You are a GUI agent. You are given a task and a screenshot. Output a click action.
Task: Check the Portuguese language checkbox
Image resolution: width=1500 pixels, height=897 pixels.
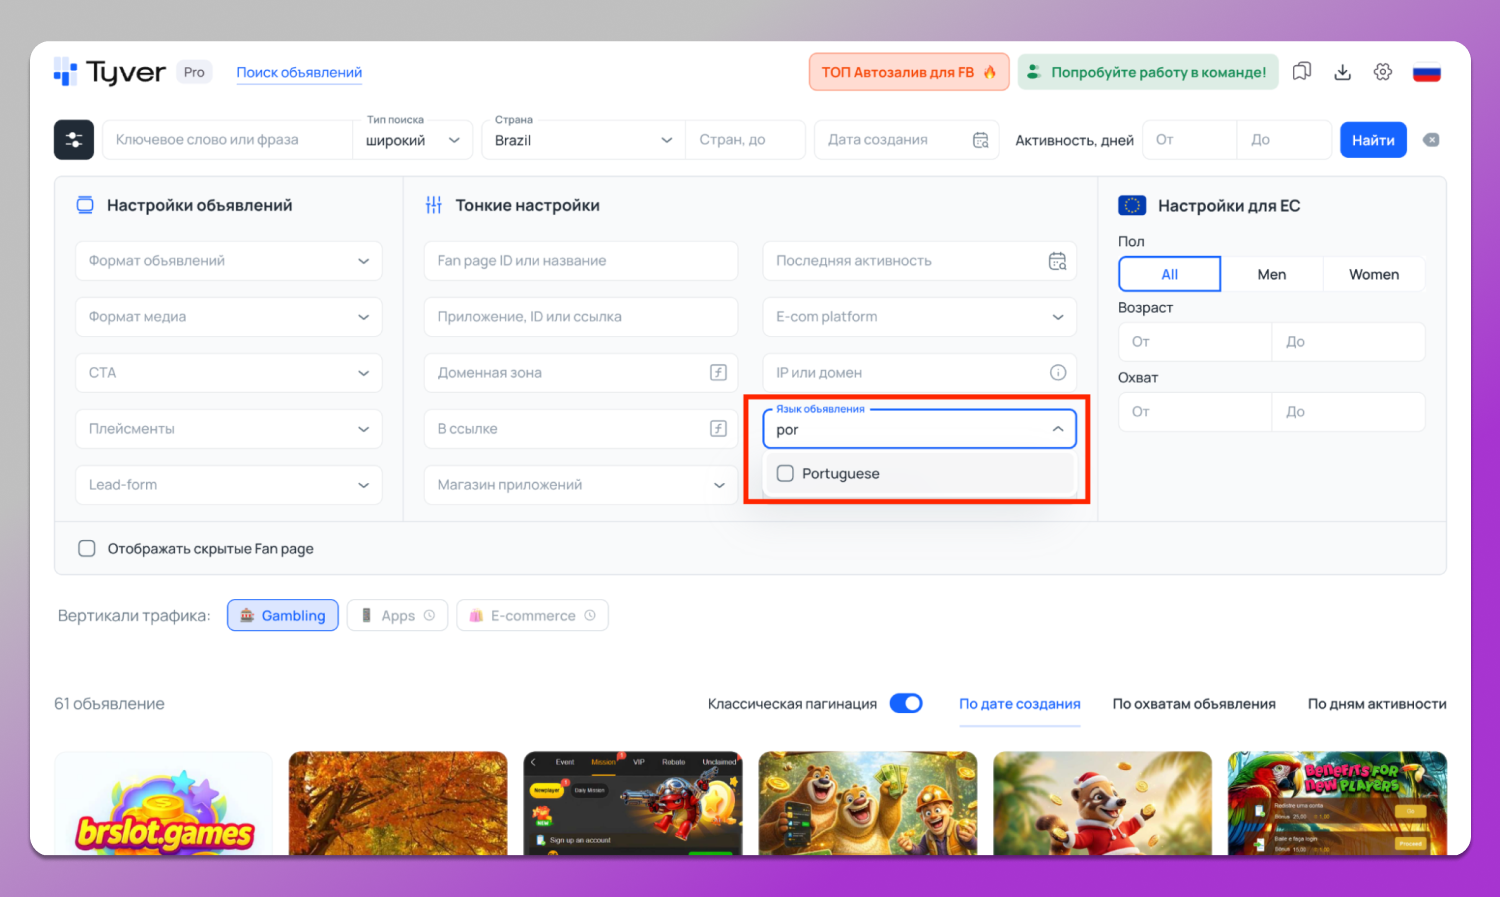click(786, 474)
